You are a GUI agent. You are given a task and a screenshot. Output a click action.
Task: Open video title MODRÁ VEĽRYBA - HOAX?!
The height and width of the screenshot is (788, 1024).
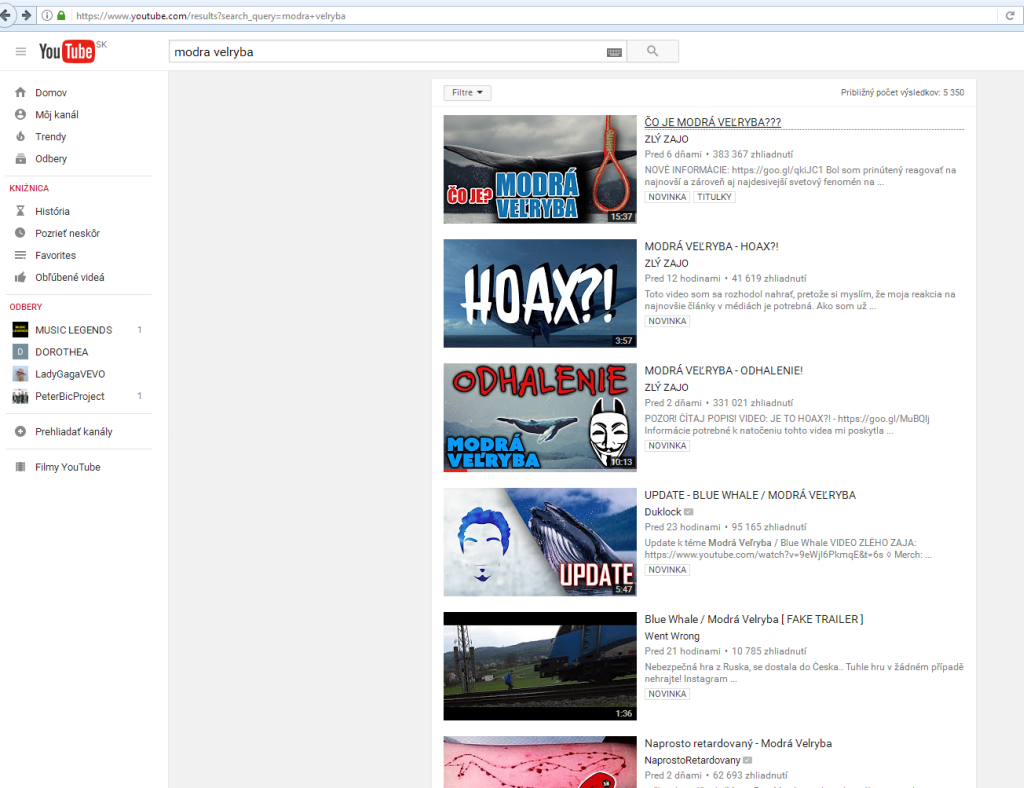(x=711, y=246)
